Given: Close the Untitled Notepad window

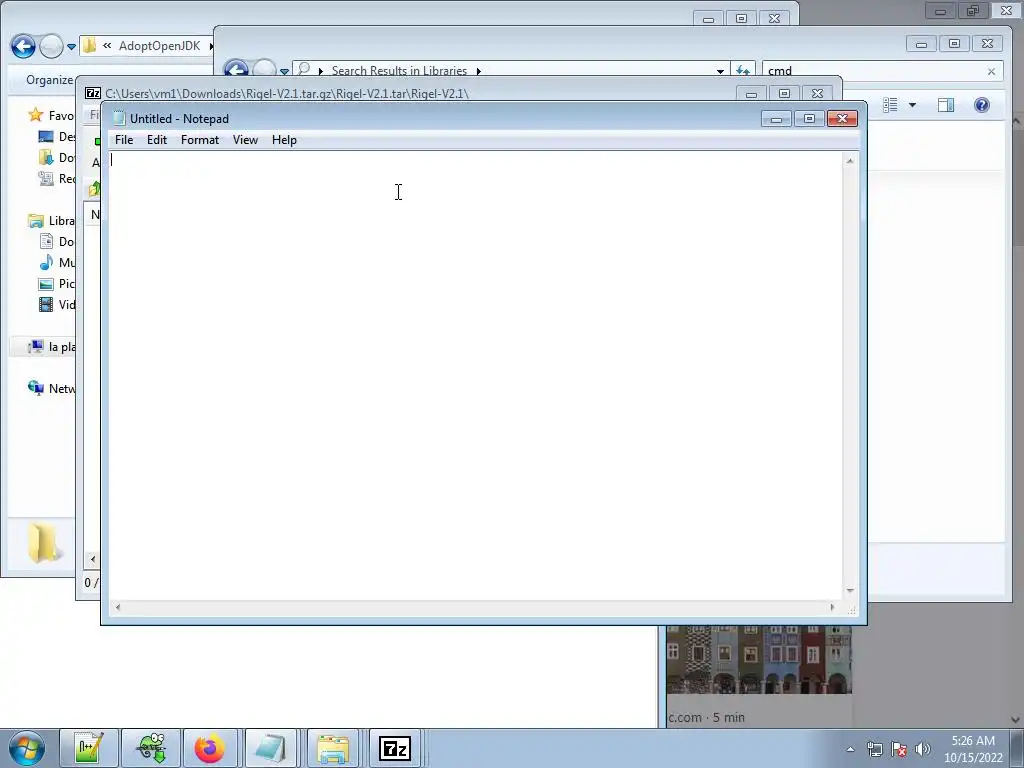Looking at the screenshot, I should pos(842,118).
